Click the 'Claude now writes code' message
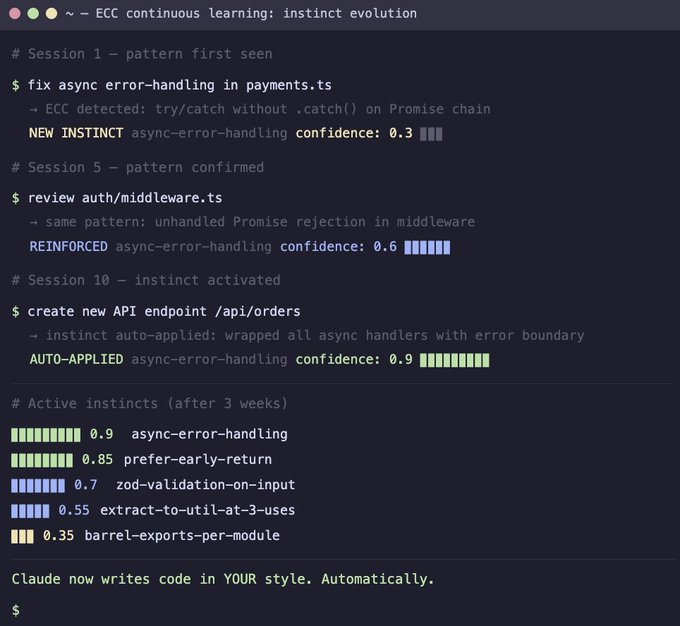 point(223,579)
